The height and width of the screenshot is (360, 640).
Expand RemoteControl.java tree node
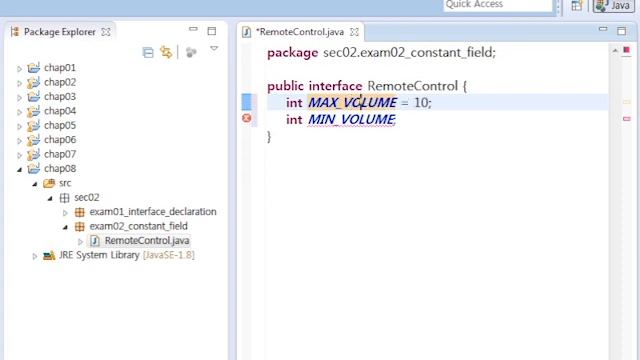(x=80, y=242)
